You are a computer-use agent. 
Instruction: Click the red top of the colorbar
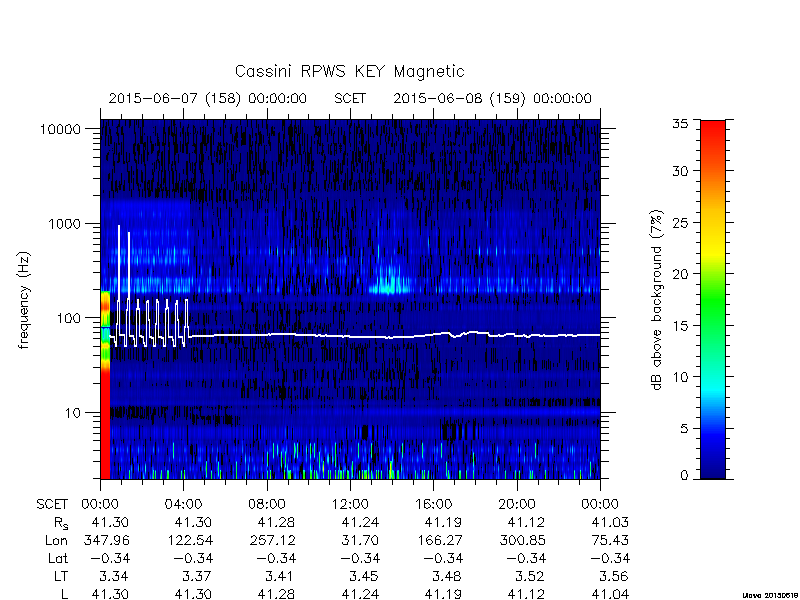(x=713, y=134)
